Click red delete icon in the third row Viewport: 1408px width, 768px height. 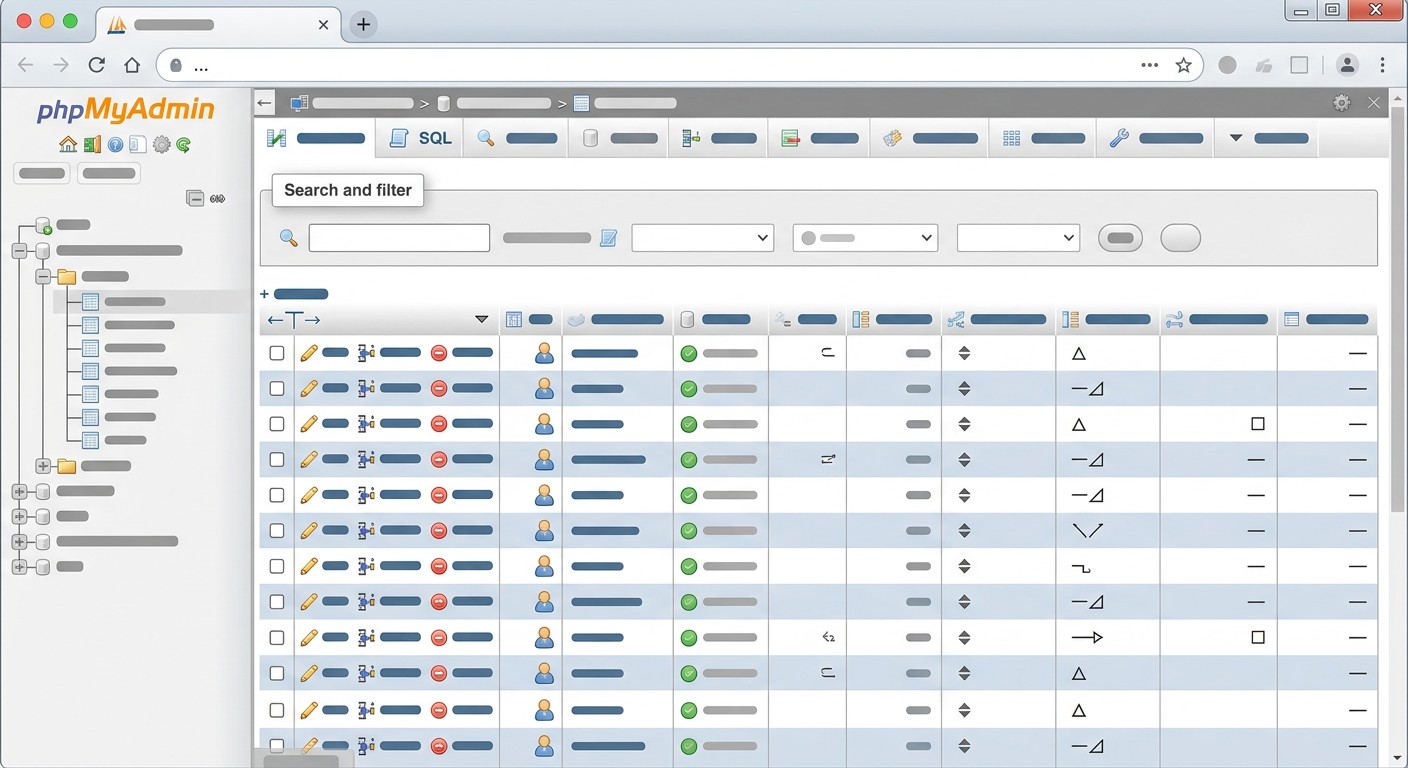point(439,424)
